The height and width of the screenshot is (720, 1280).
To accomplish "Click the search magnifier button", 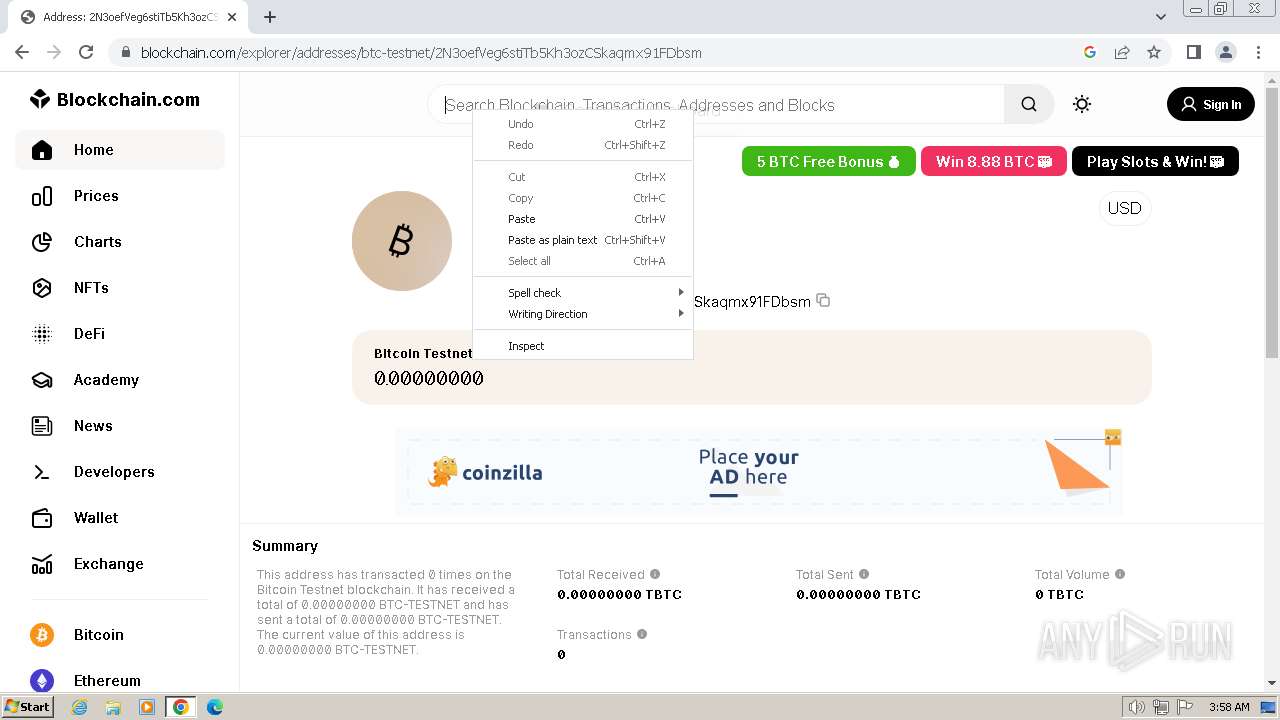I will click(x=1029, y=104).
